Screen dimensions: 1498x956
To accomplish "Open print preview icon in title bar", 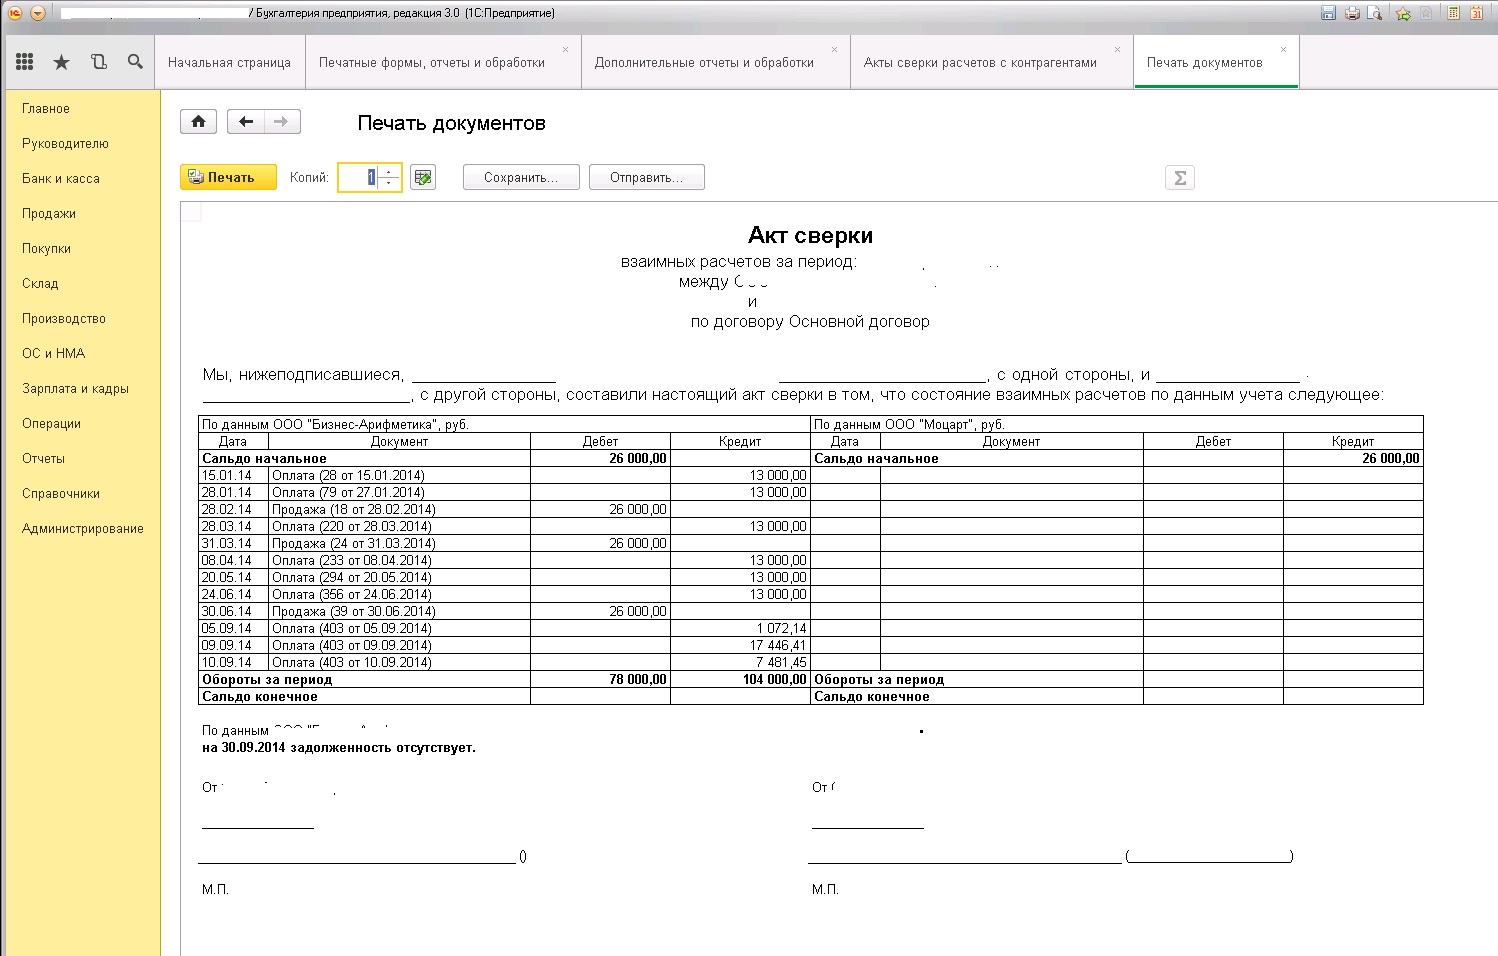I will coord(1375,13).
